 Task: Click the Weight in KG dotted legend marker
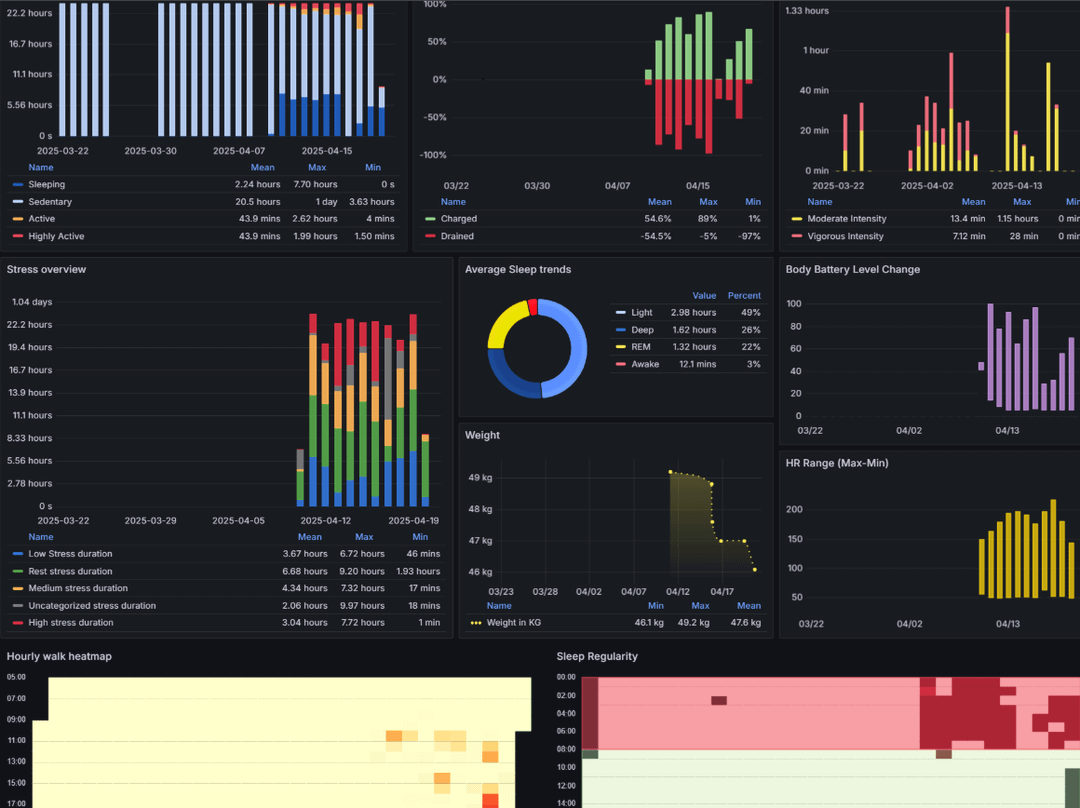point(476,623)
